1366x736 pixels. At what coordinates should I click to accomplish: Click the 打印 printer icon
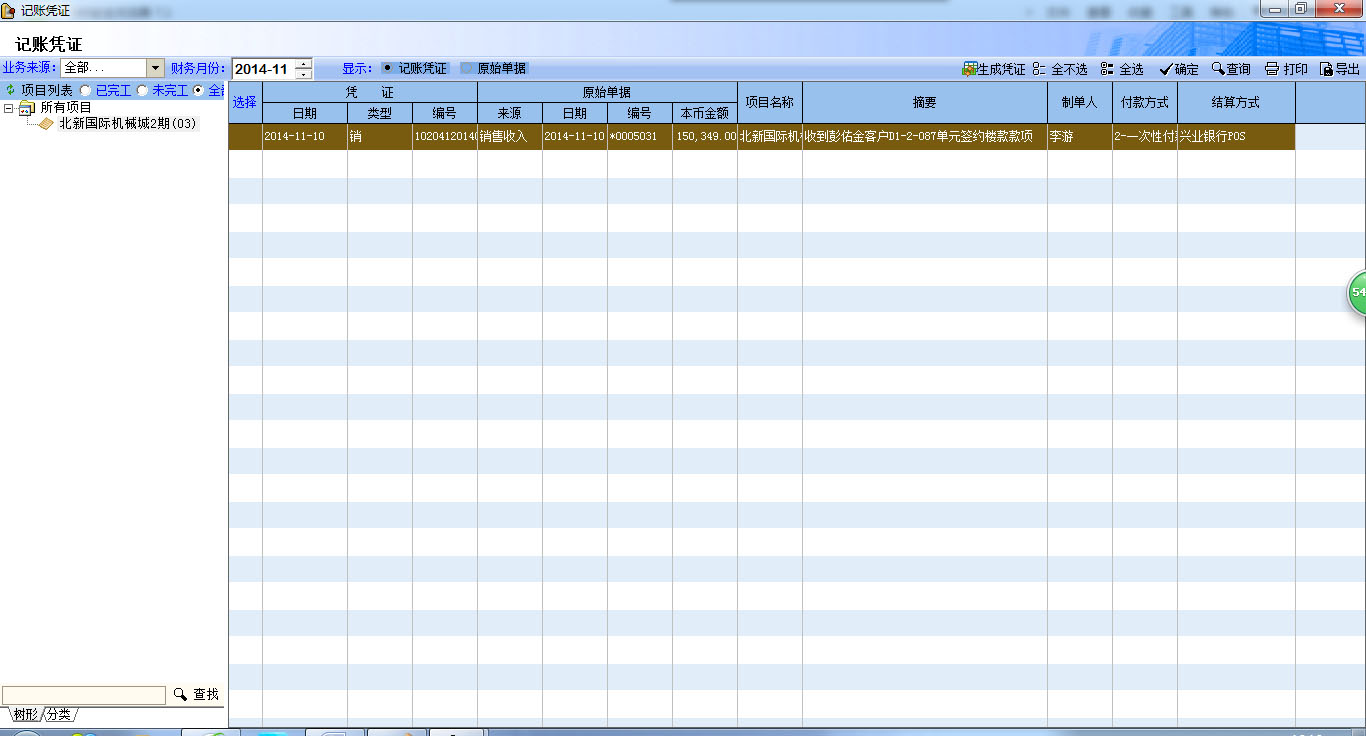[1272, 69]
